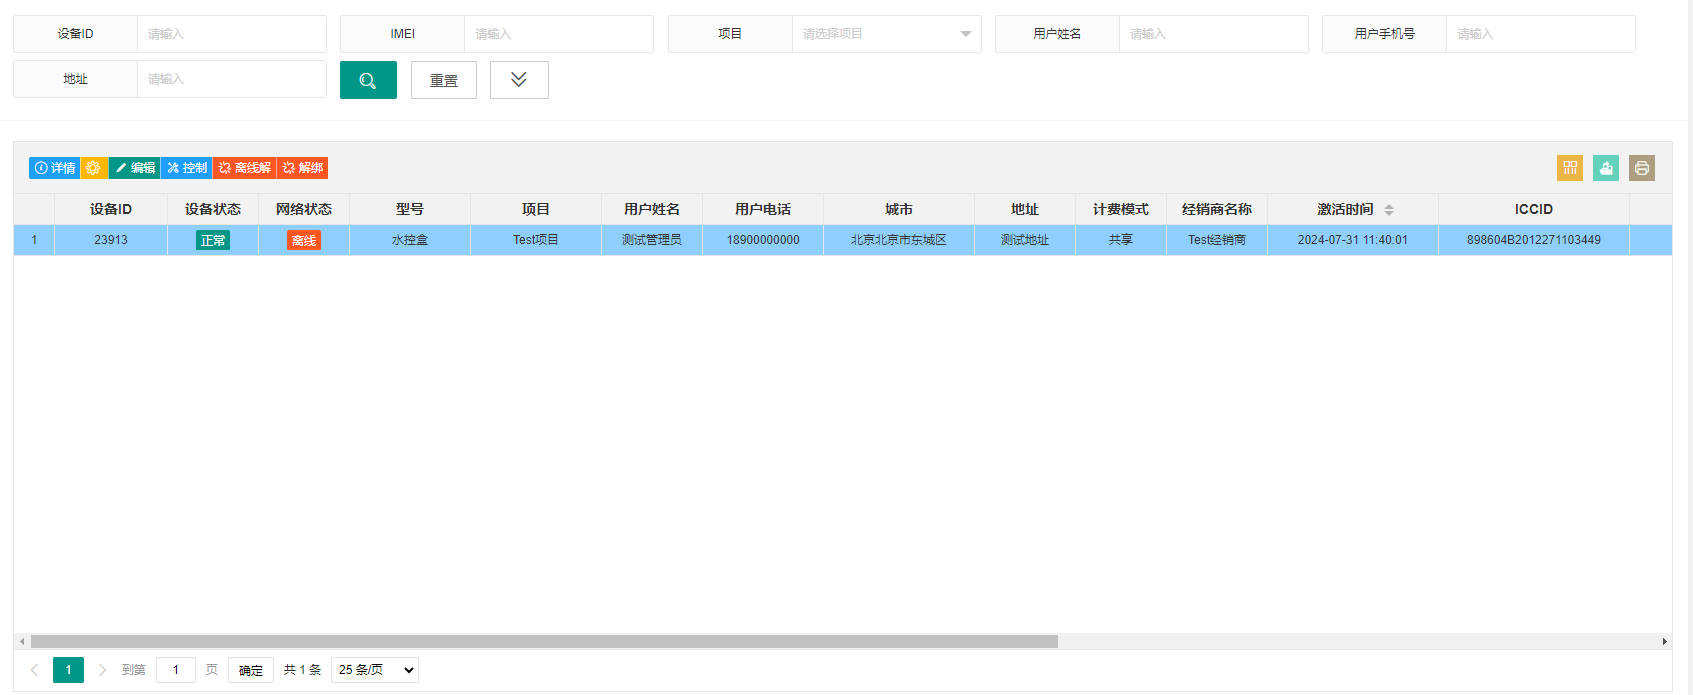Click the 详情 details button

tap(55, 168)
